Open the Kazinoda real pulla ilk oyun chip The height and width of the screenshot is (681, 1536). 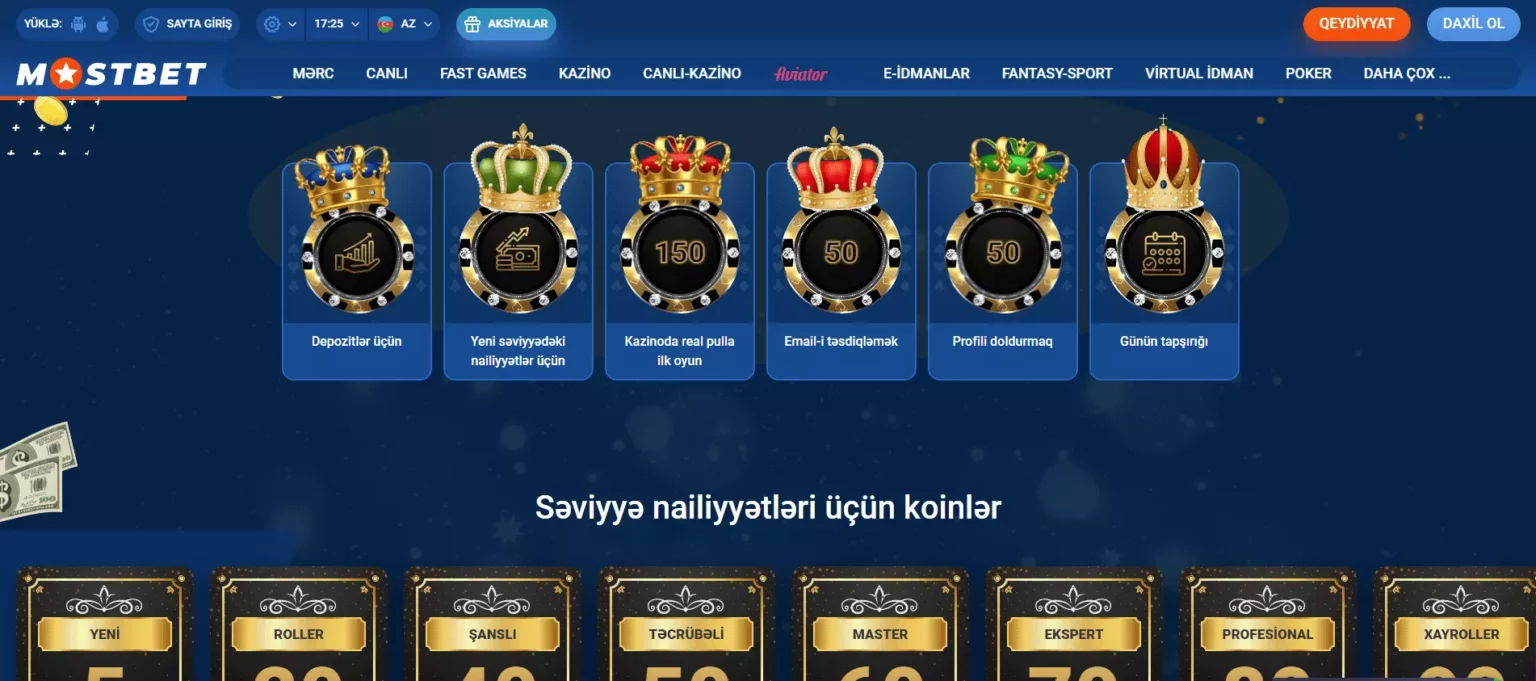(x=680, y=271)
